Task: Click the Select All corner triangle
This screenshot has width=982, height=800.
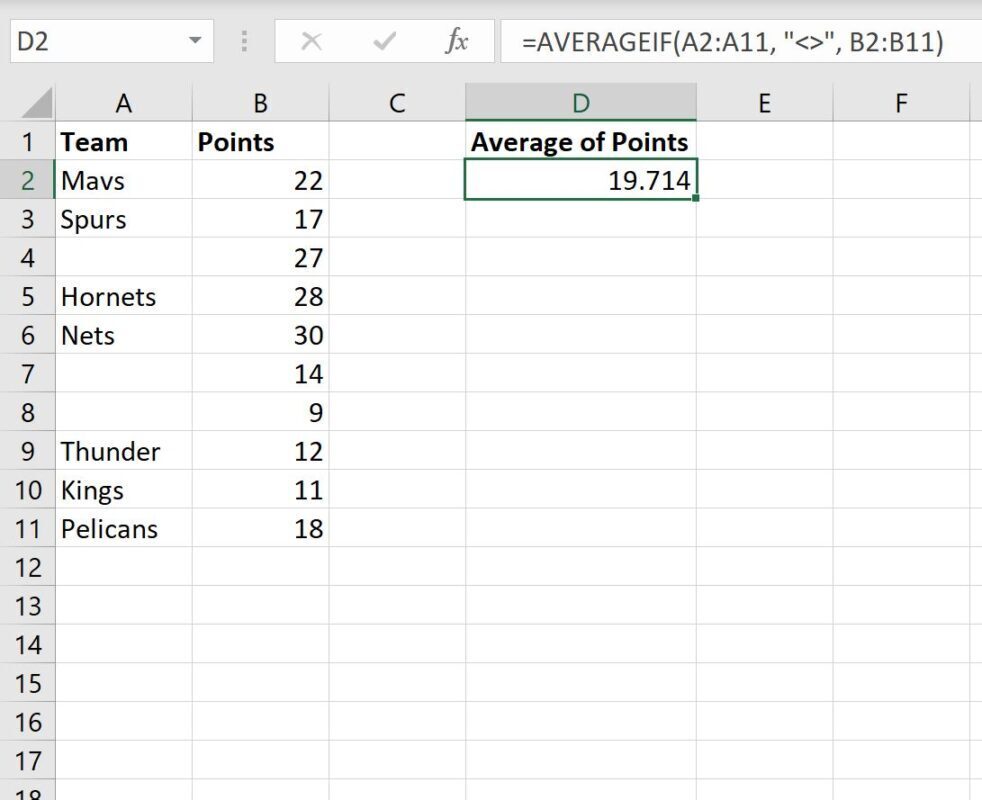Action: coord(36,103)
